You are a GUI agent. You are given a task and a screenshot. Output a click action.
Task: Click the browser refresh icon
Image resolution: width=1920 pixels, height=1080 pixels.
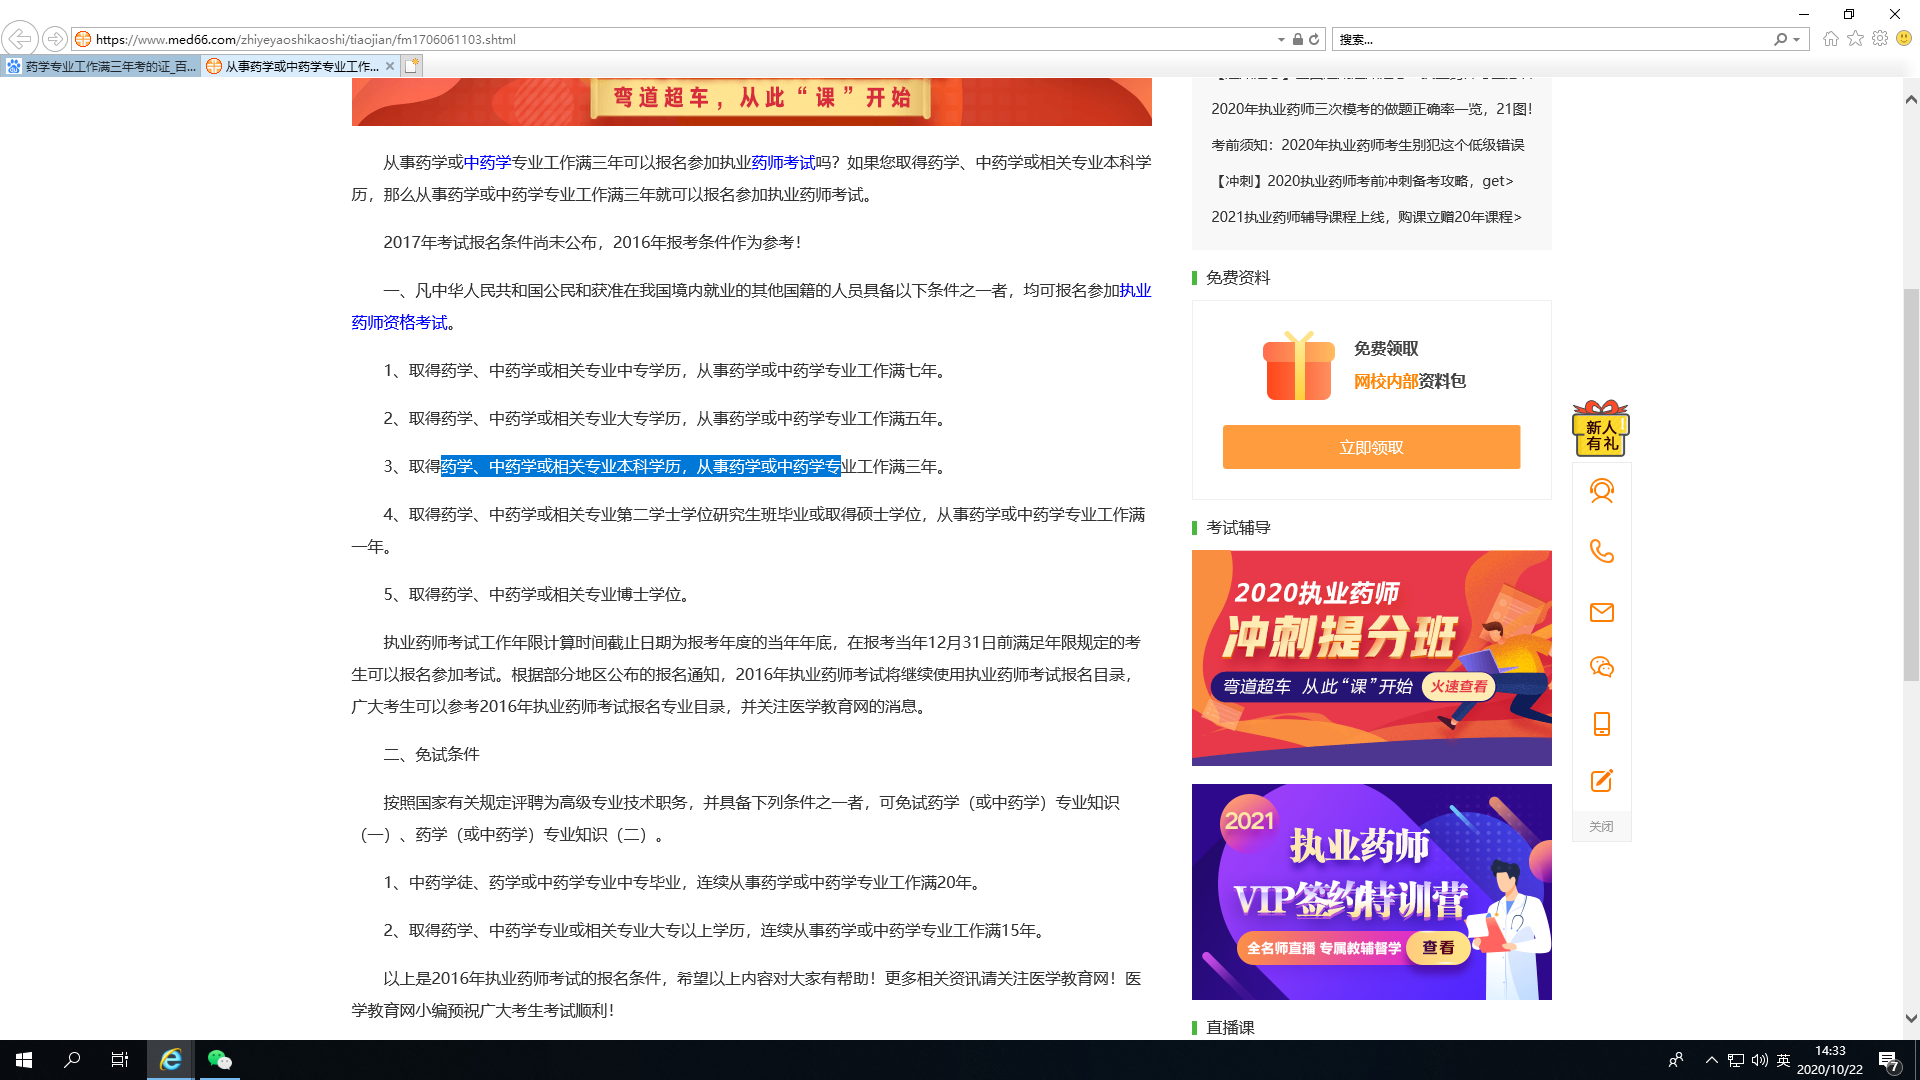(x=1314, y=40)
